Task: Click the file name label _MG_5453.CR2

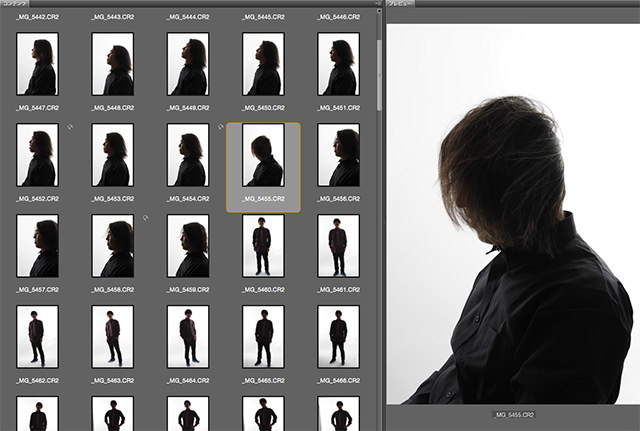Action: [x=113, y=199]
